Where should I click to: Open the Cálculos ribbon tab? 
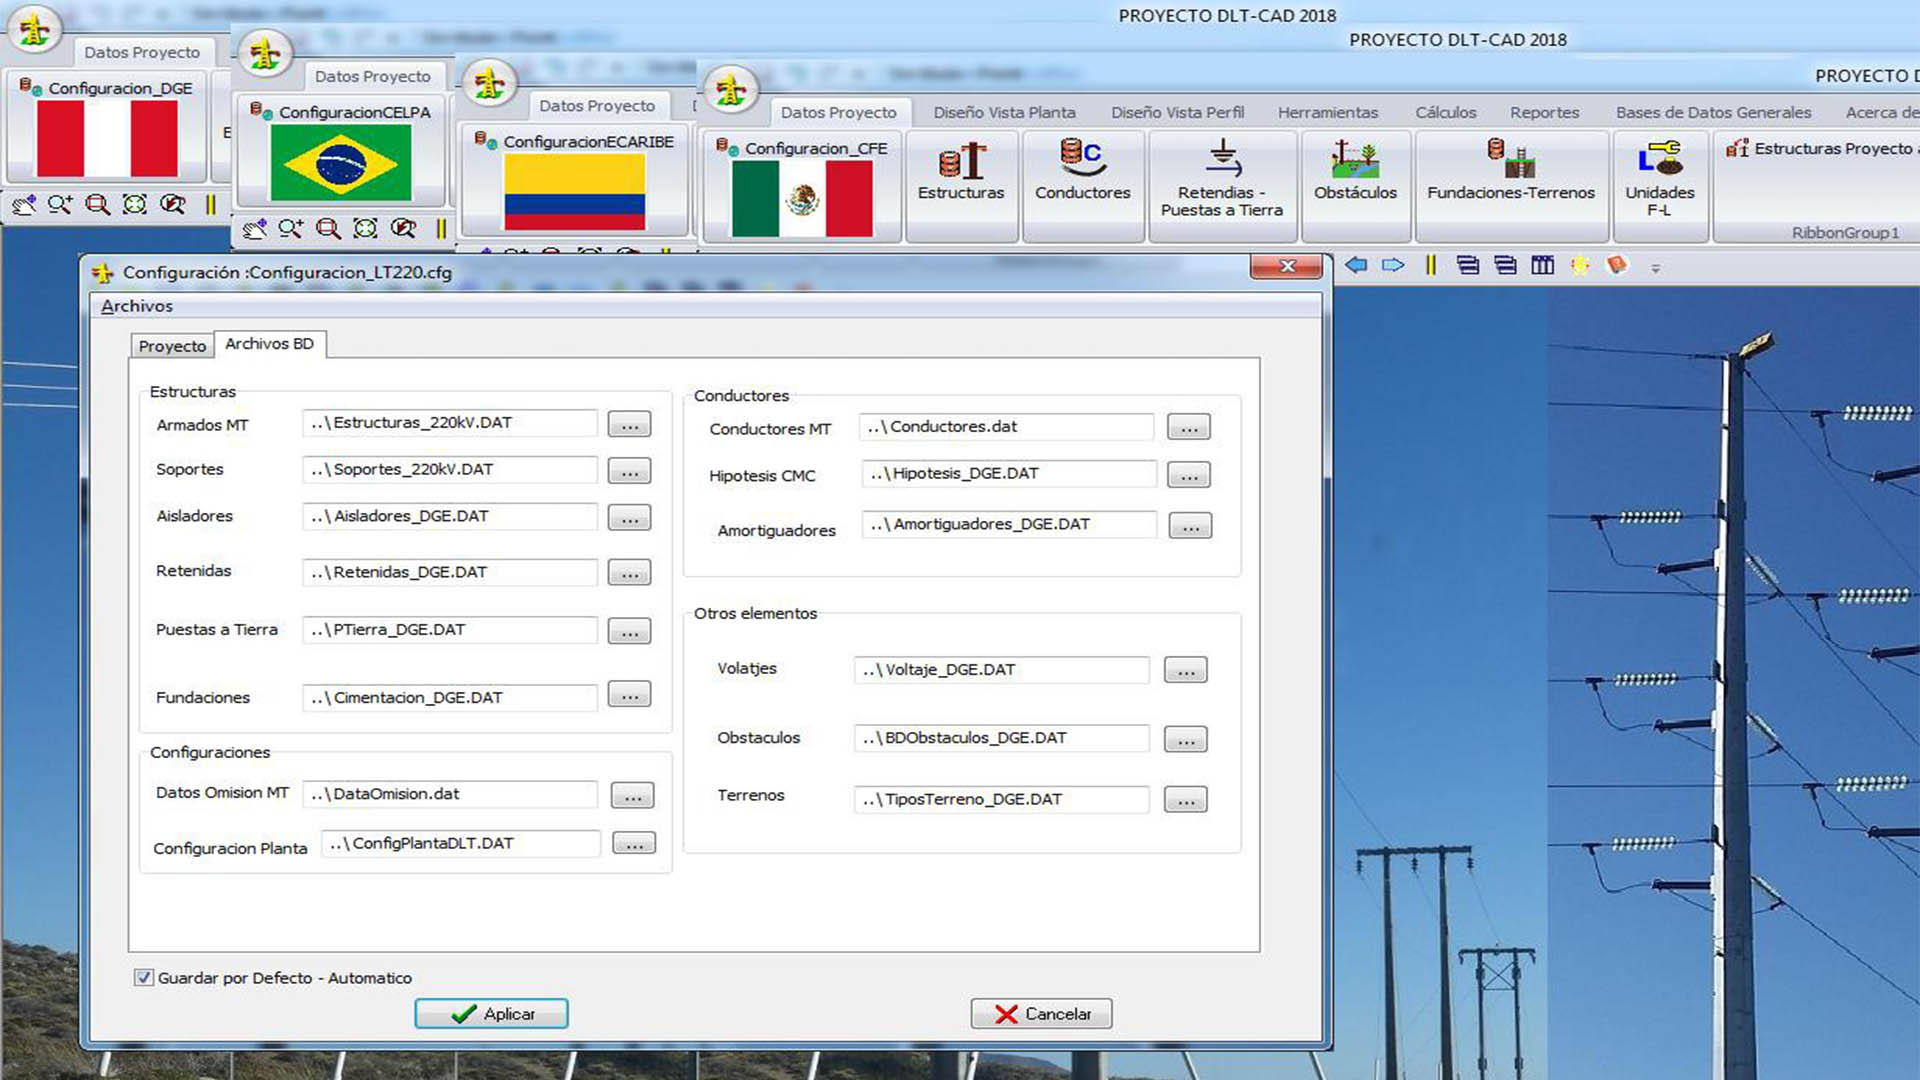pos(1445,112)
